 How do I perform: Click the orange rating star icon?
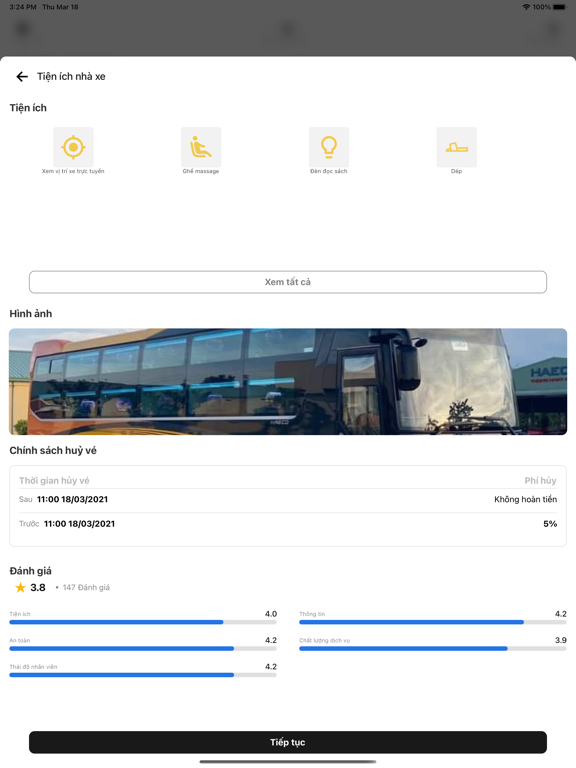20,587
